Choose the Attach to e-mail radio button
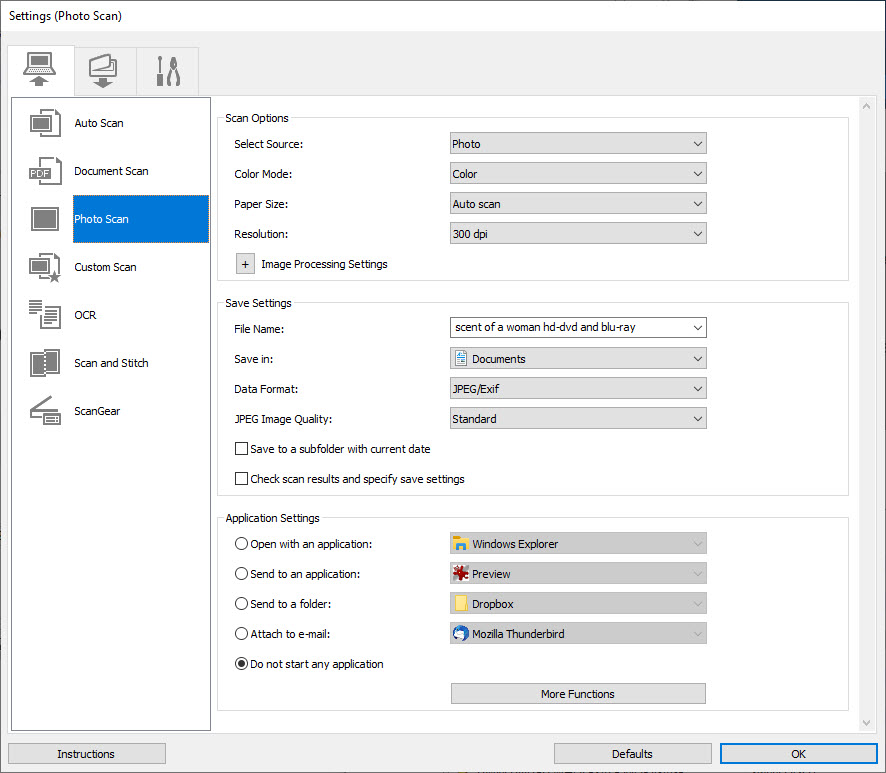The width and height of the screenshot is (886, 773). (241, 634)
